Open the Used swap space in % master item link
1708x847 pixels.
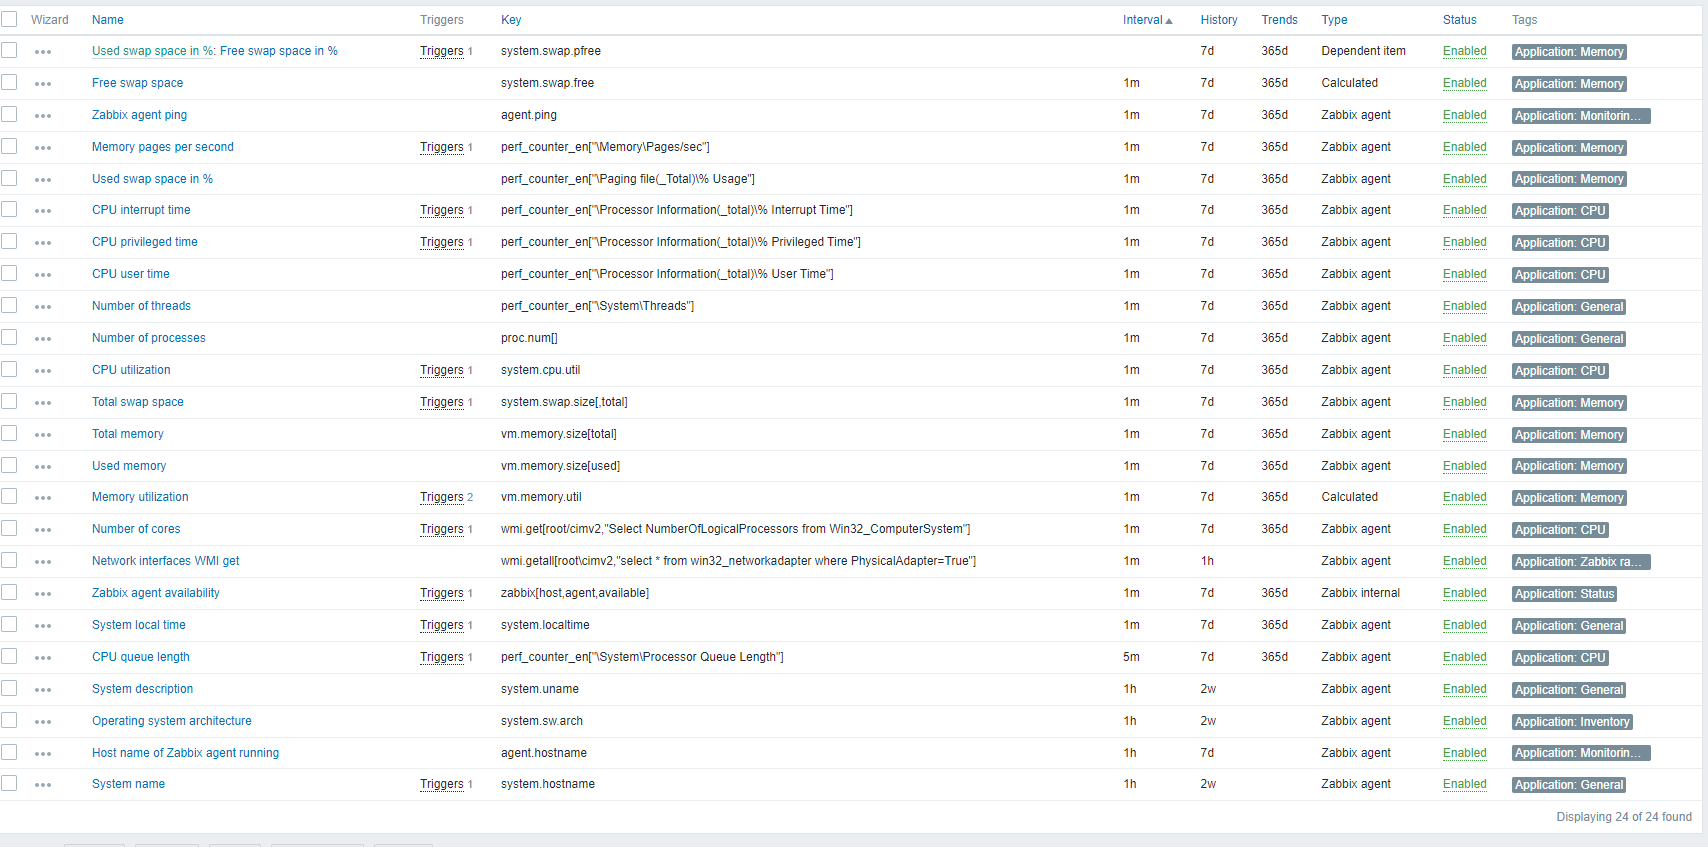click(x=152, y=51)
